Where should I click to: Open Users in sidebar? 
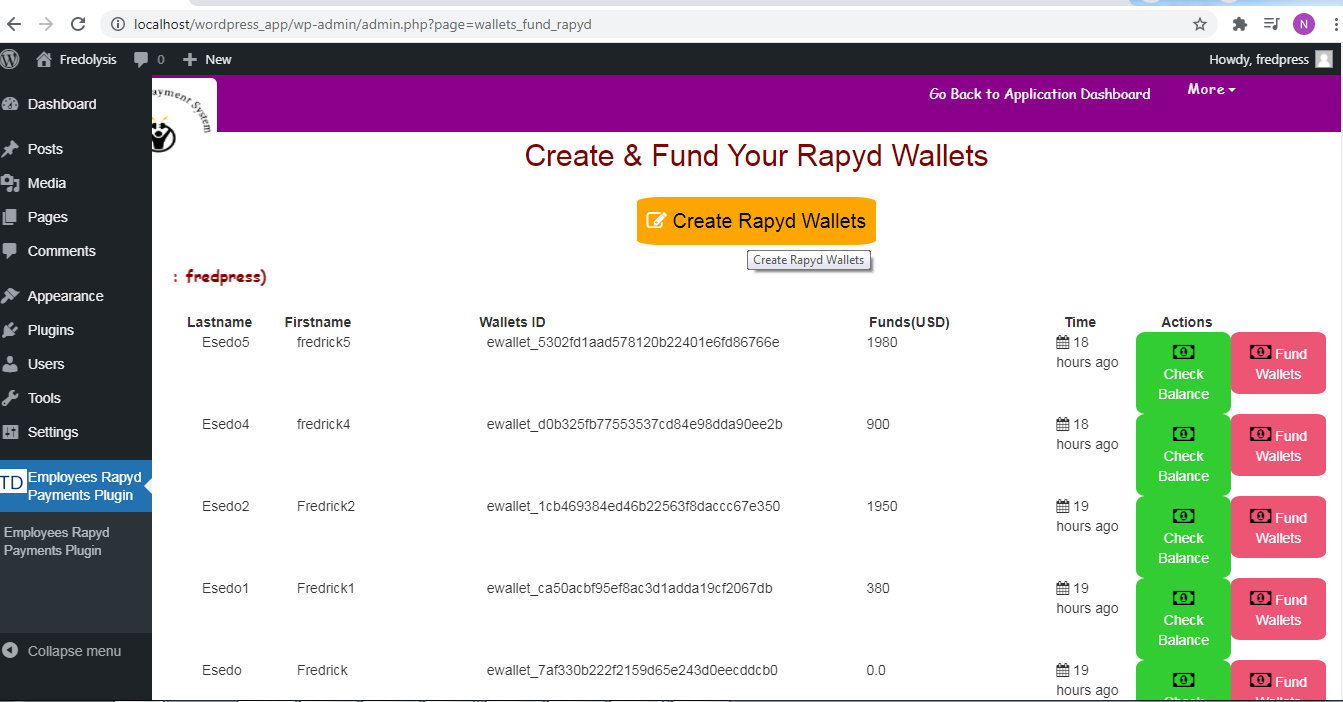coord(76,364)
